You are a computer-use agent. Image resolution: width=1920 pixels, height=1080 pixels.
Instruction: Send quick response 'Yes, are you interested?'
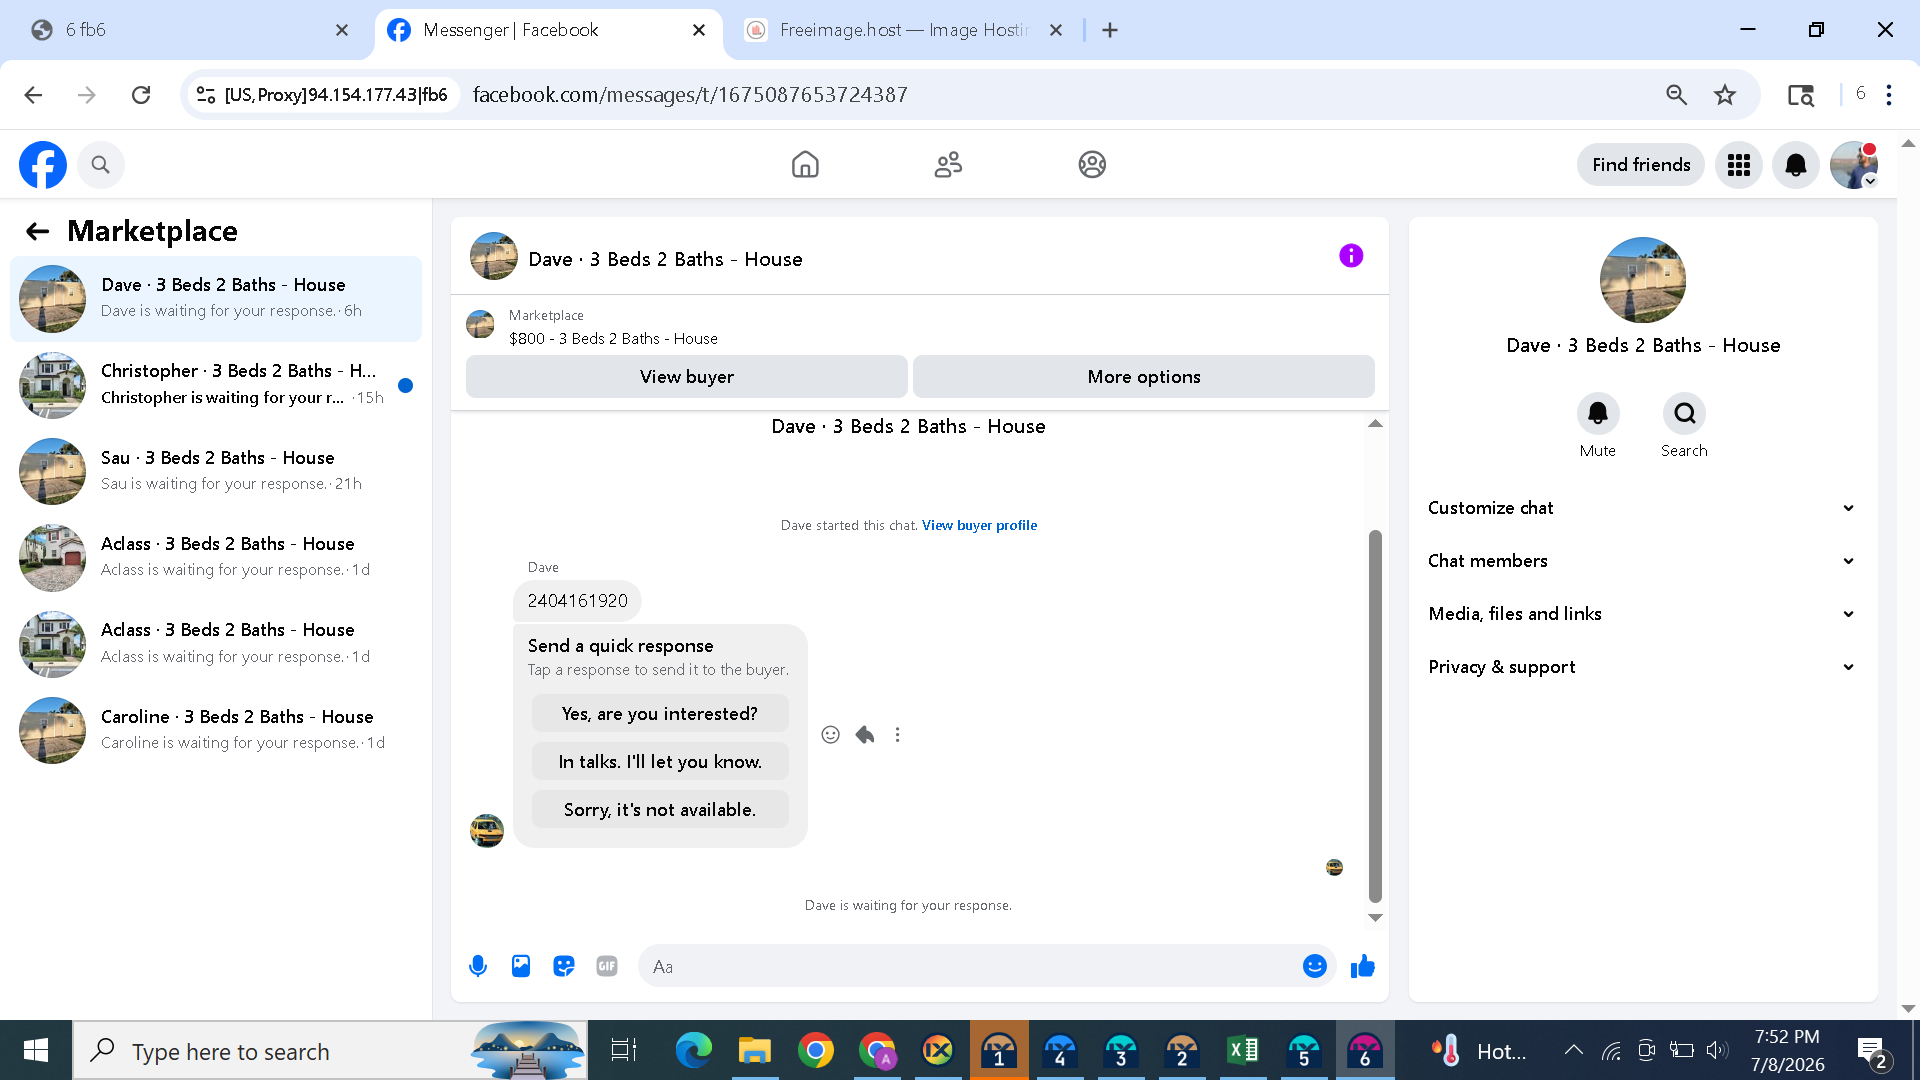click(x=660, y=714)
